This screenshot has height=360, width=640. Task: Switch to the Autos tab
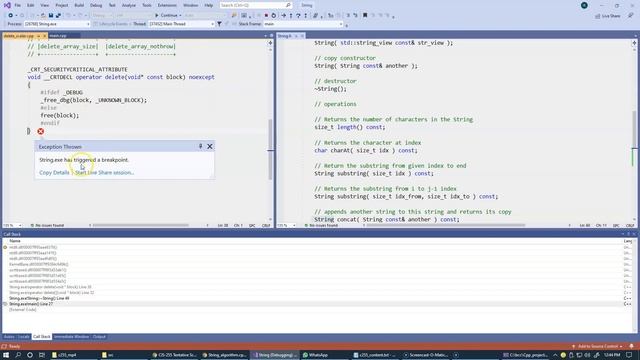click(x=9, y=337)
